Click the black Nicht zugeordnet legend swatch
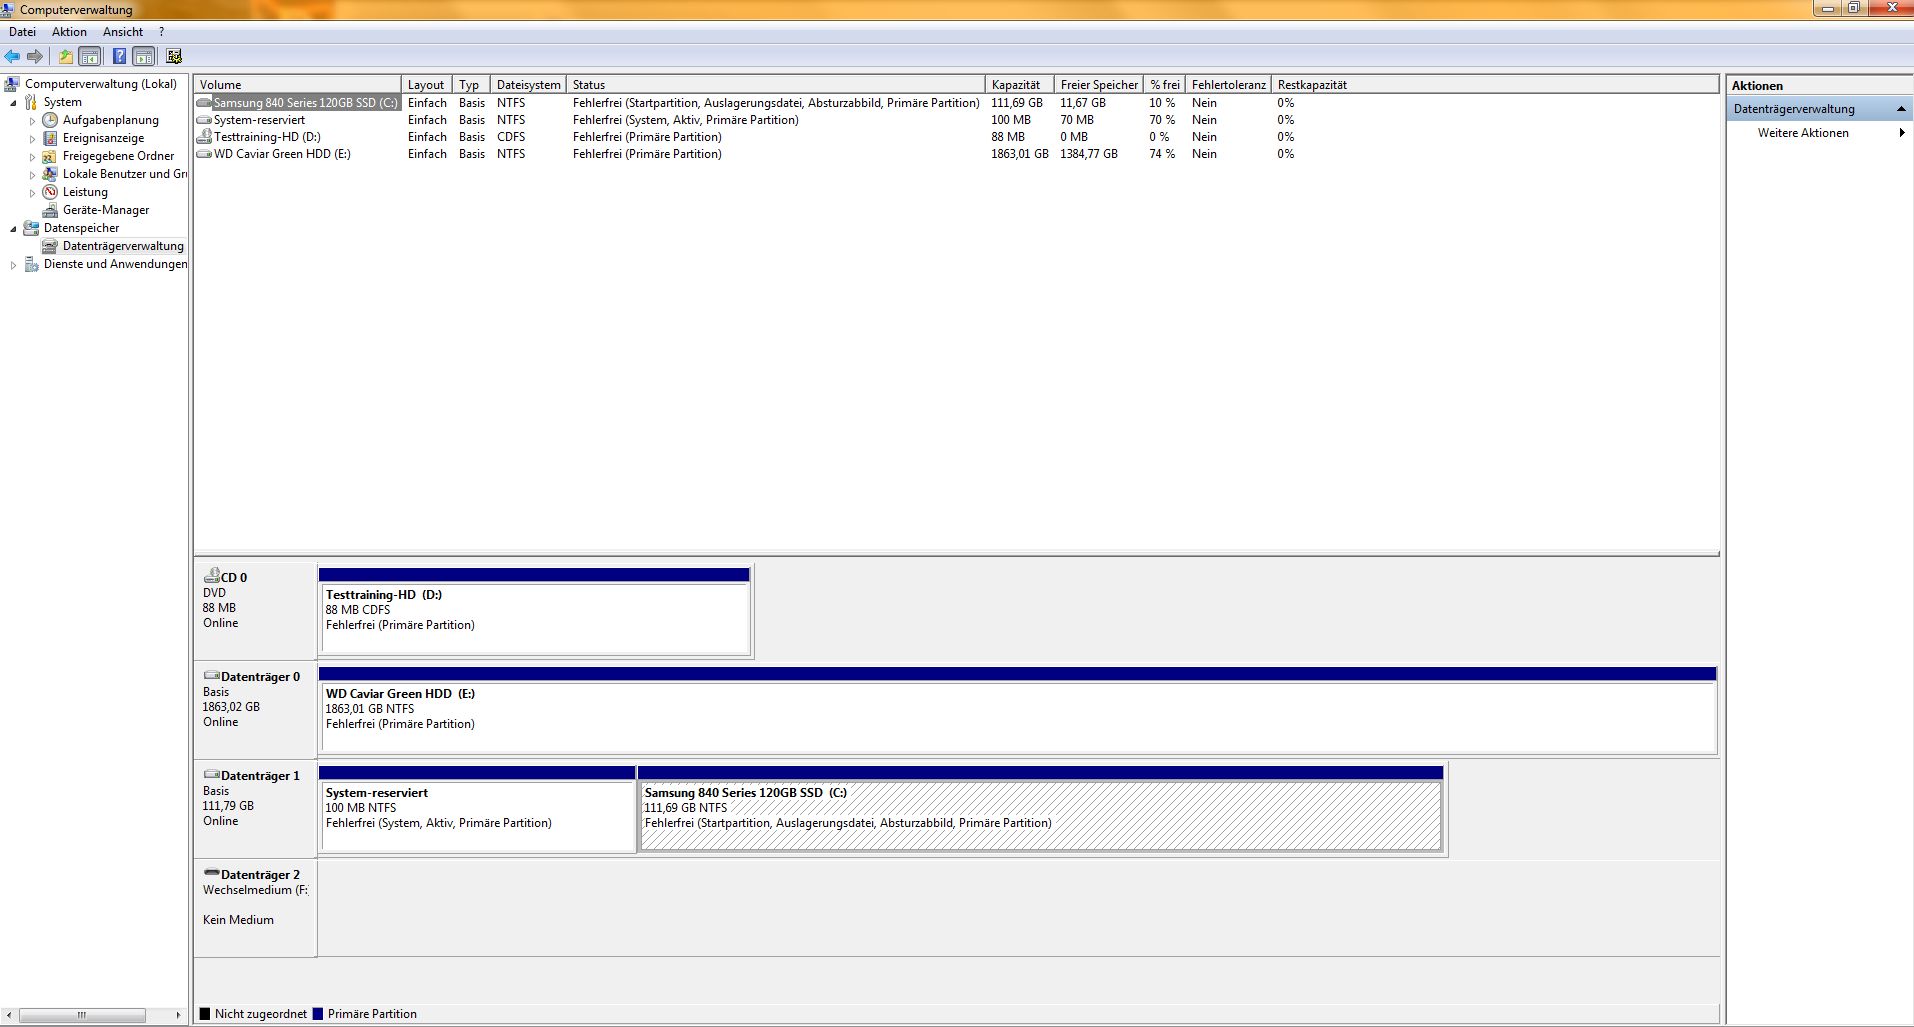This screenshot has width=1914, height=1027. 205,1014
